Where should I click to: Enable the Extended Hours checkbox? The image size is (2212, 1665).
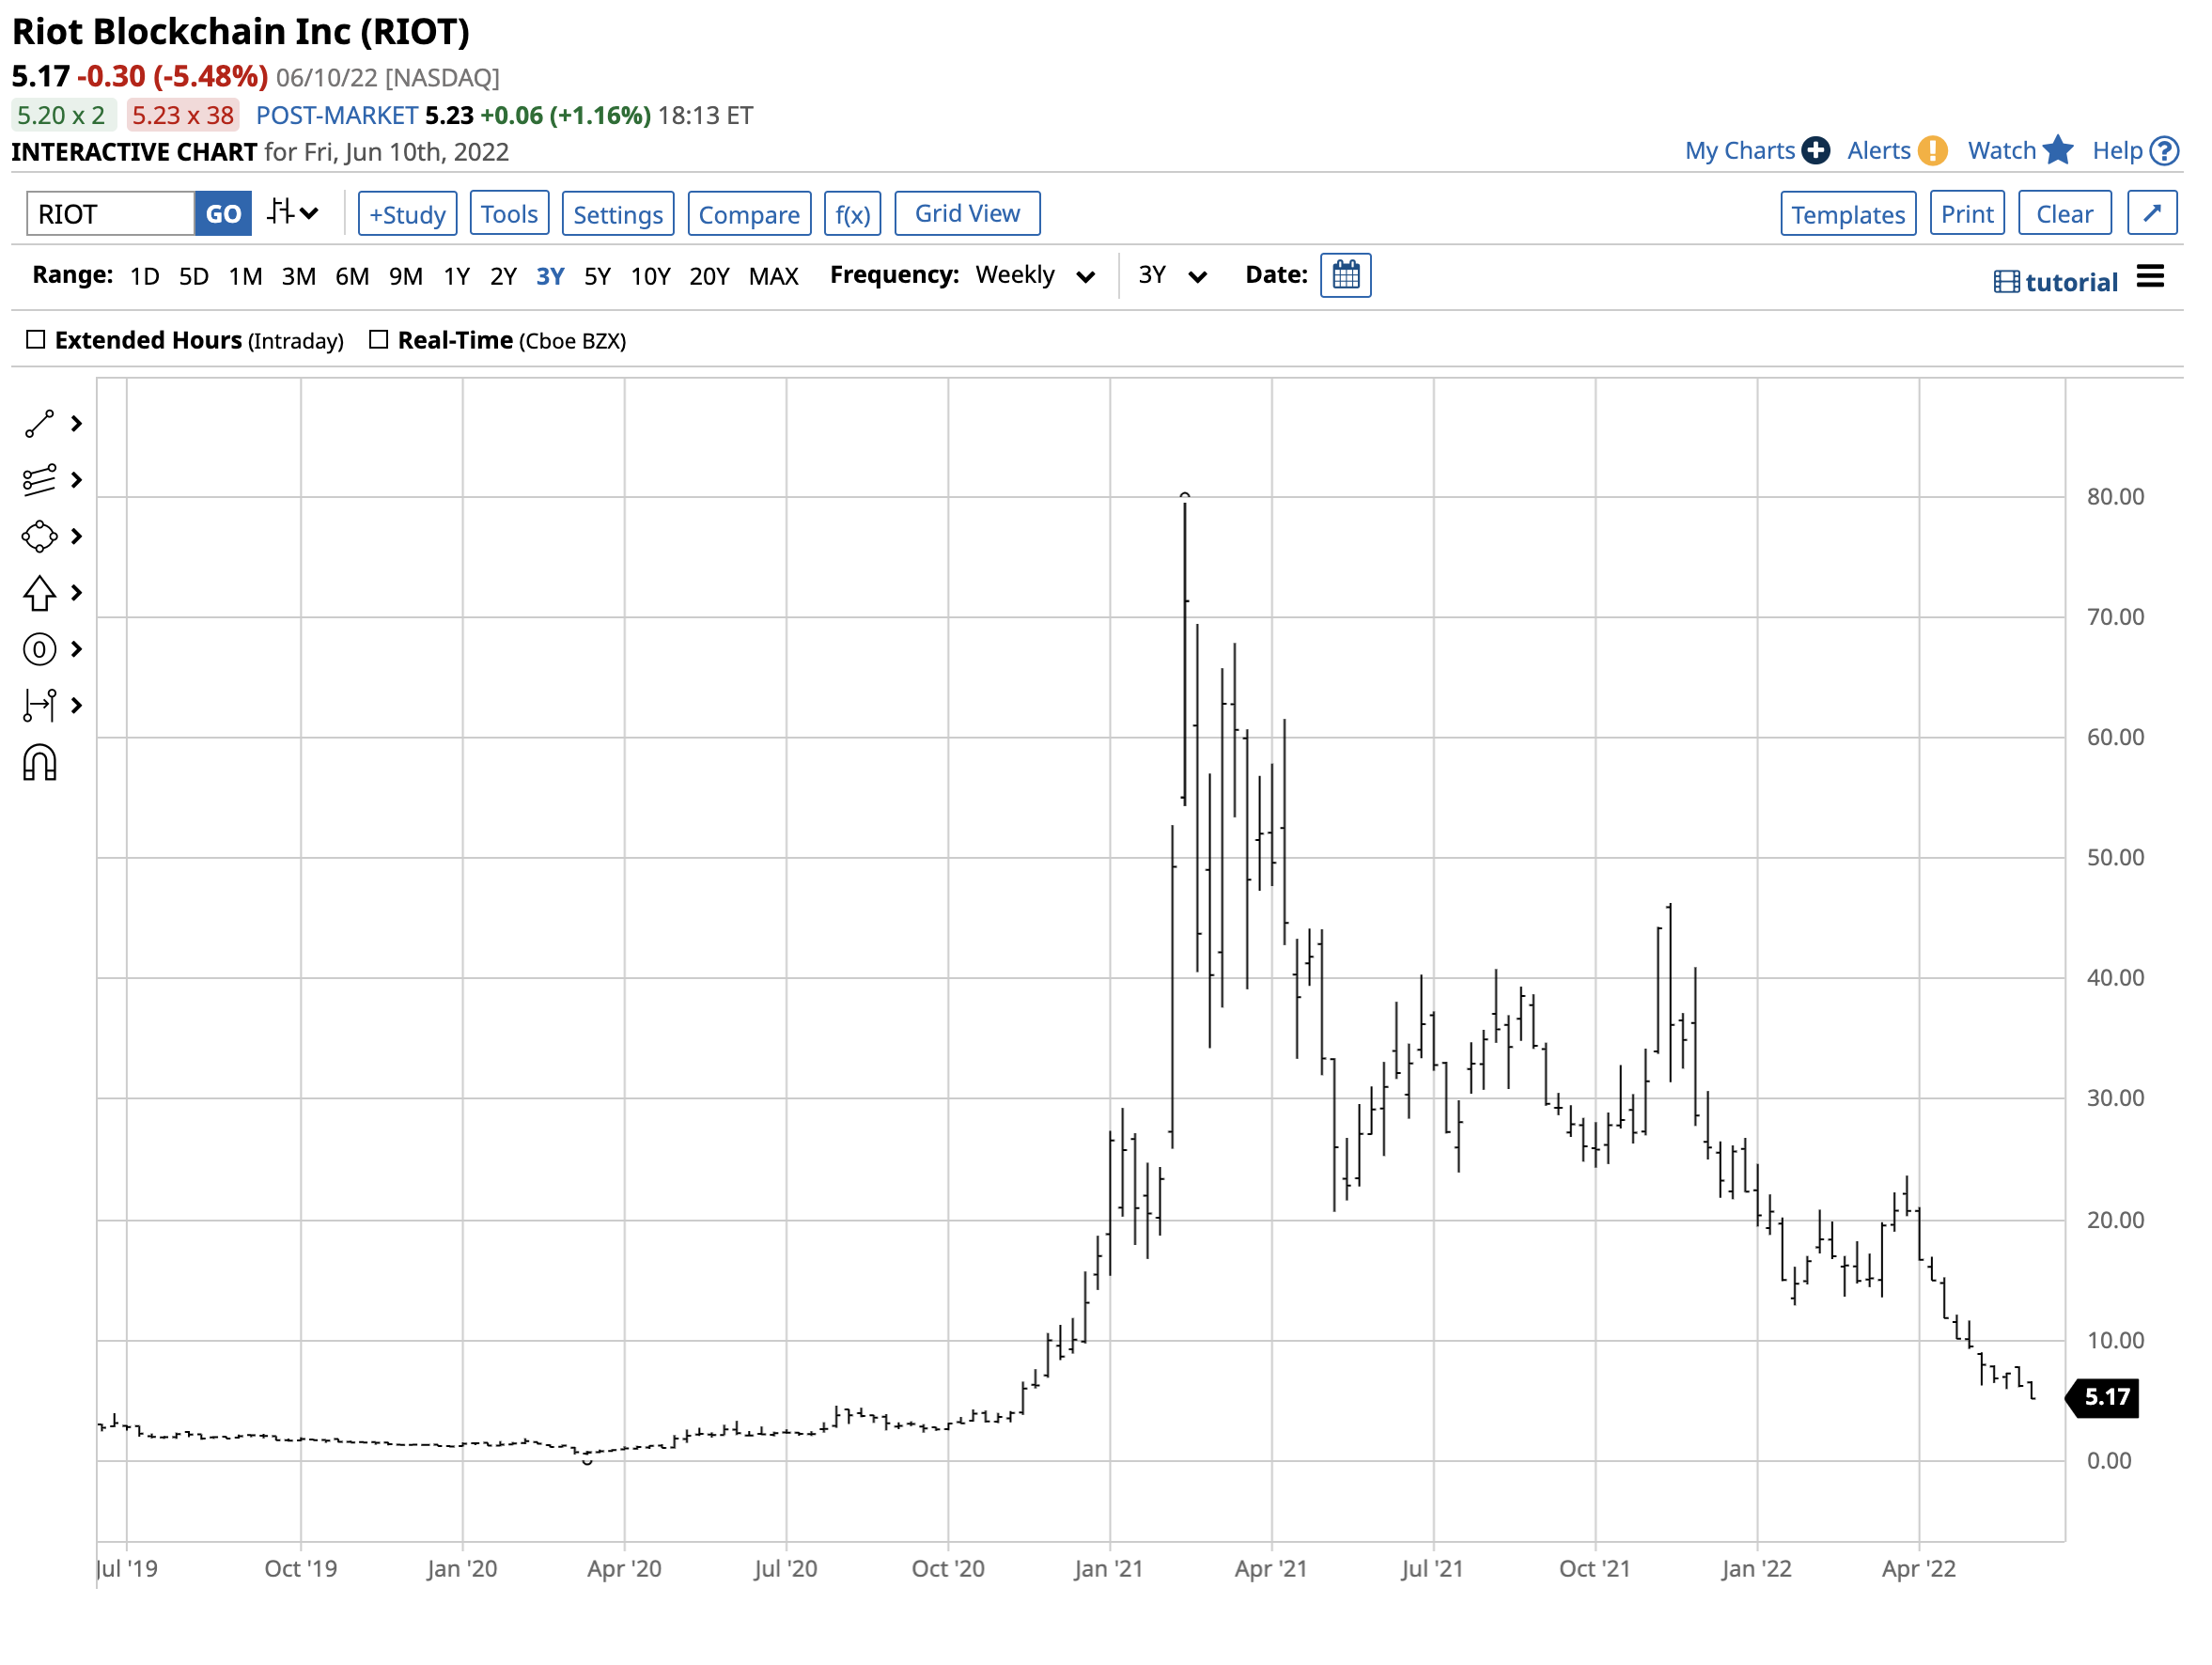coord(36,340)
